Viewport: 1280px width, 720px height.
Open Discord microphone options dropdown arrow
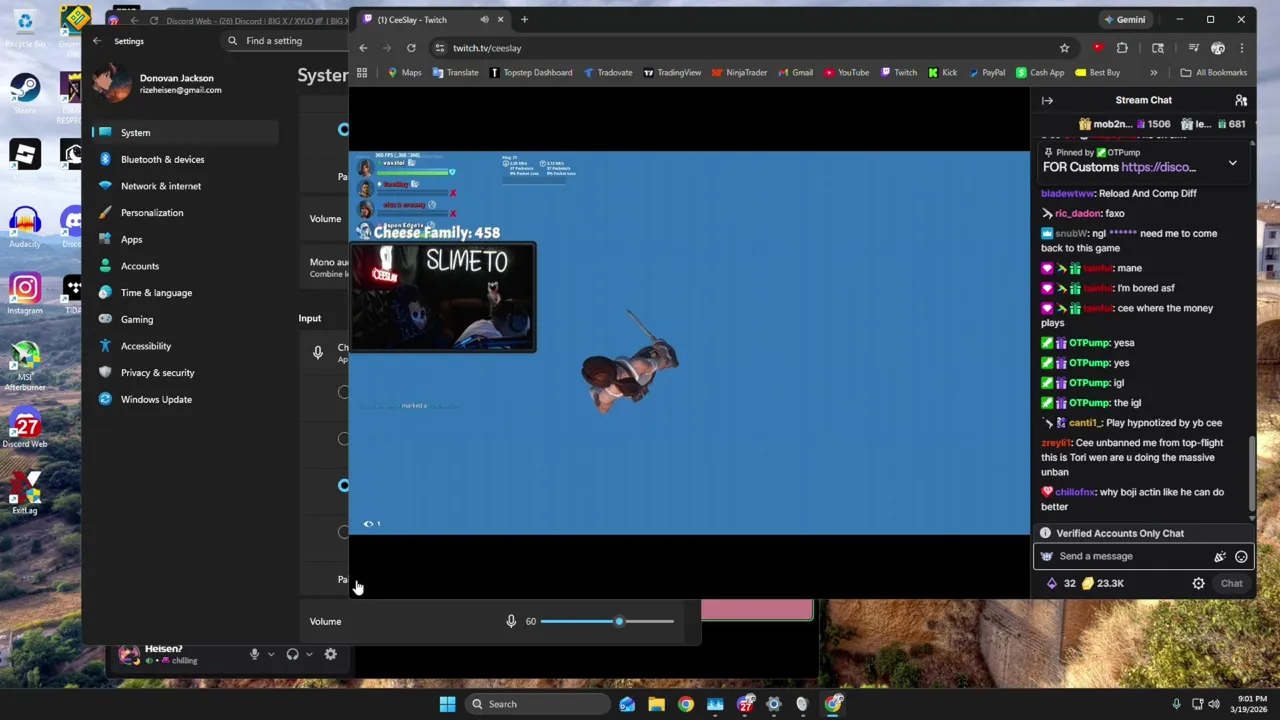(270, 655)
